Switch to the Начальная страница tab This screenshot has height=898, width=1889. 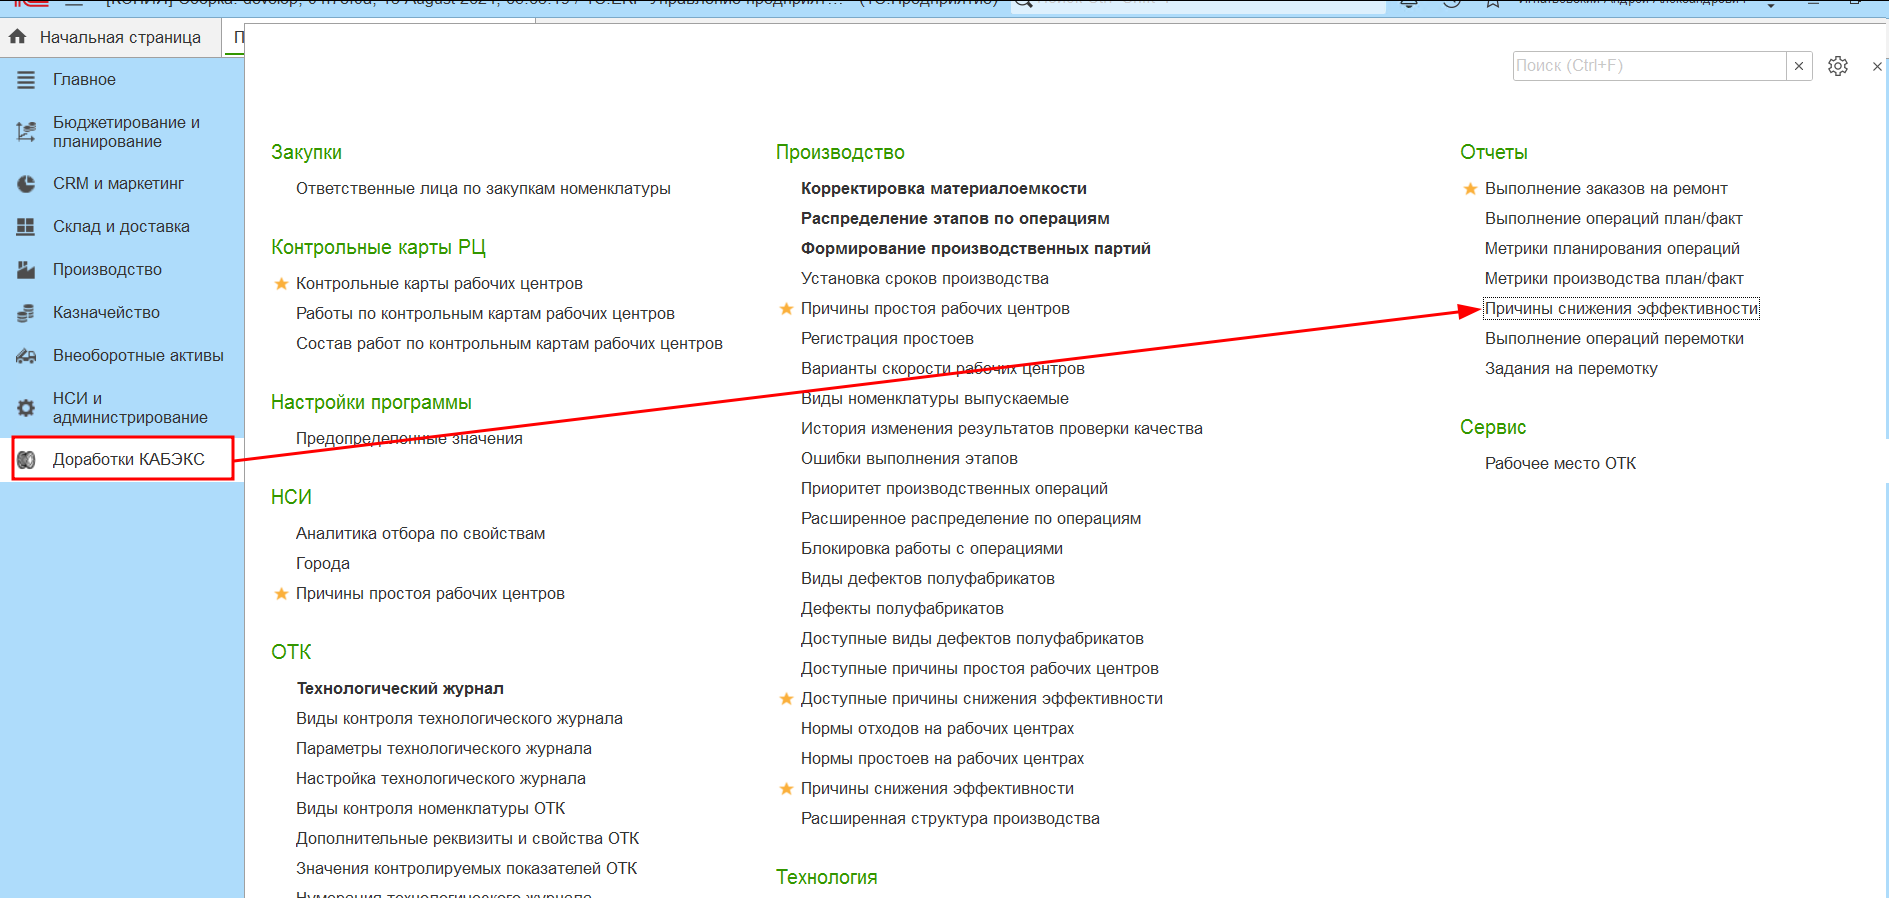[104, 37]
